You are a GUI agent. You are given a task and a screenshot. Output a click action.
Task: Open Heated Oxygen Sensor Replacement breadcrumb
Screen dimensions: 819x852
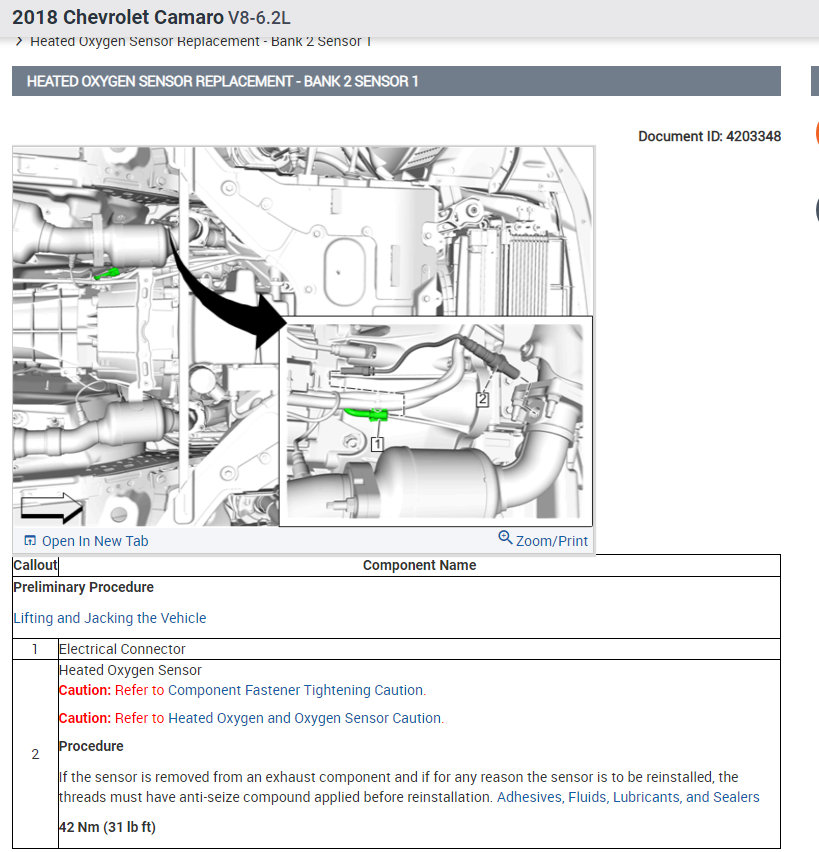click(x=201, y=42)
